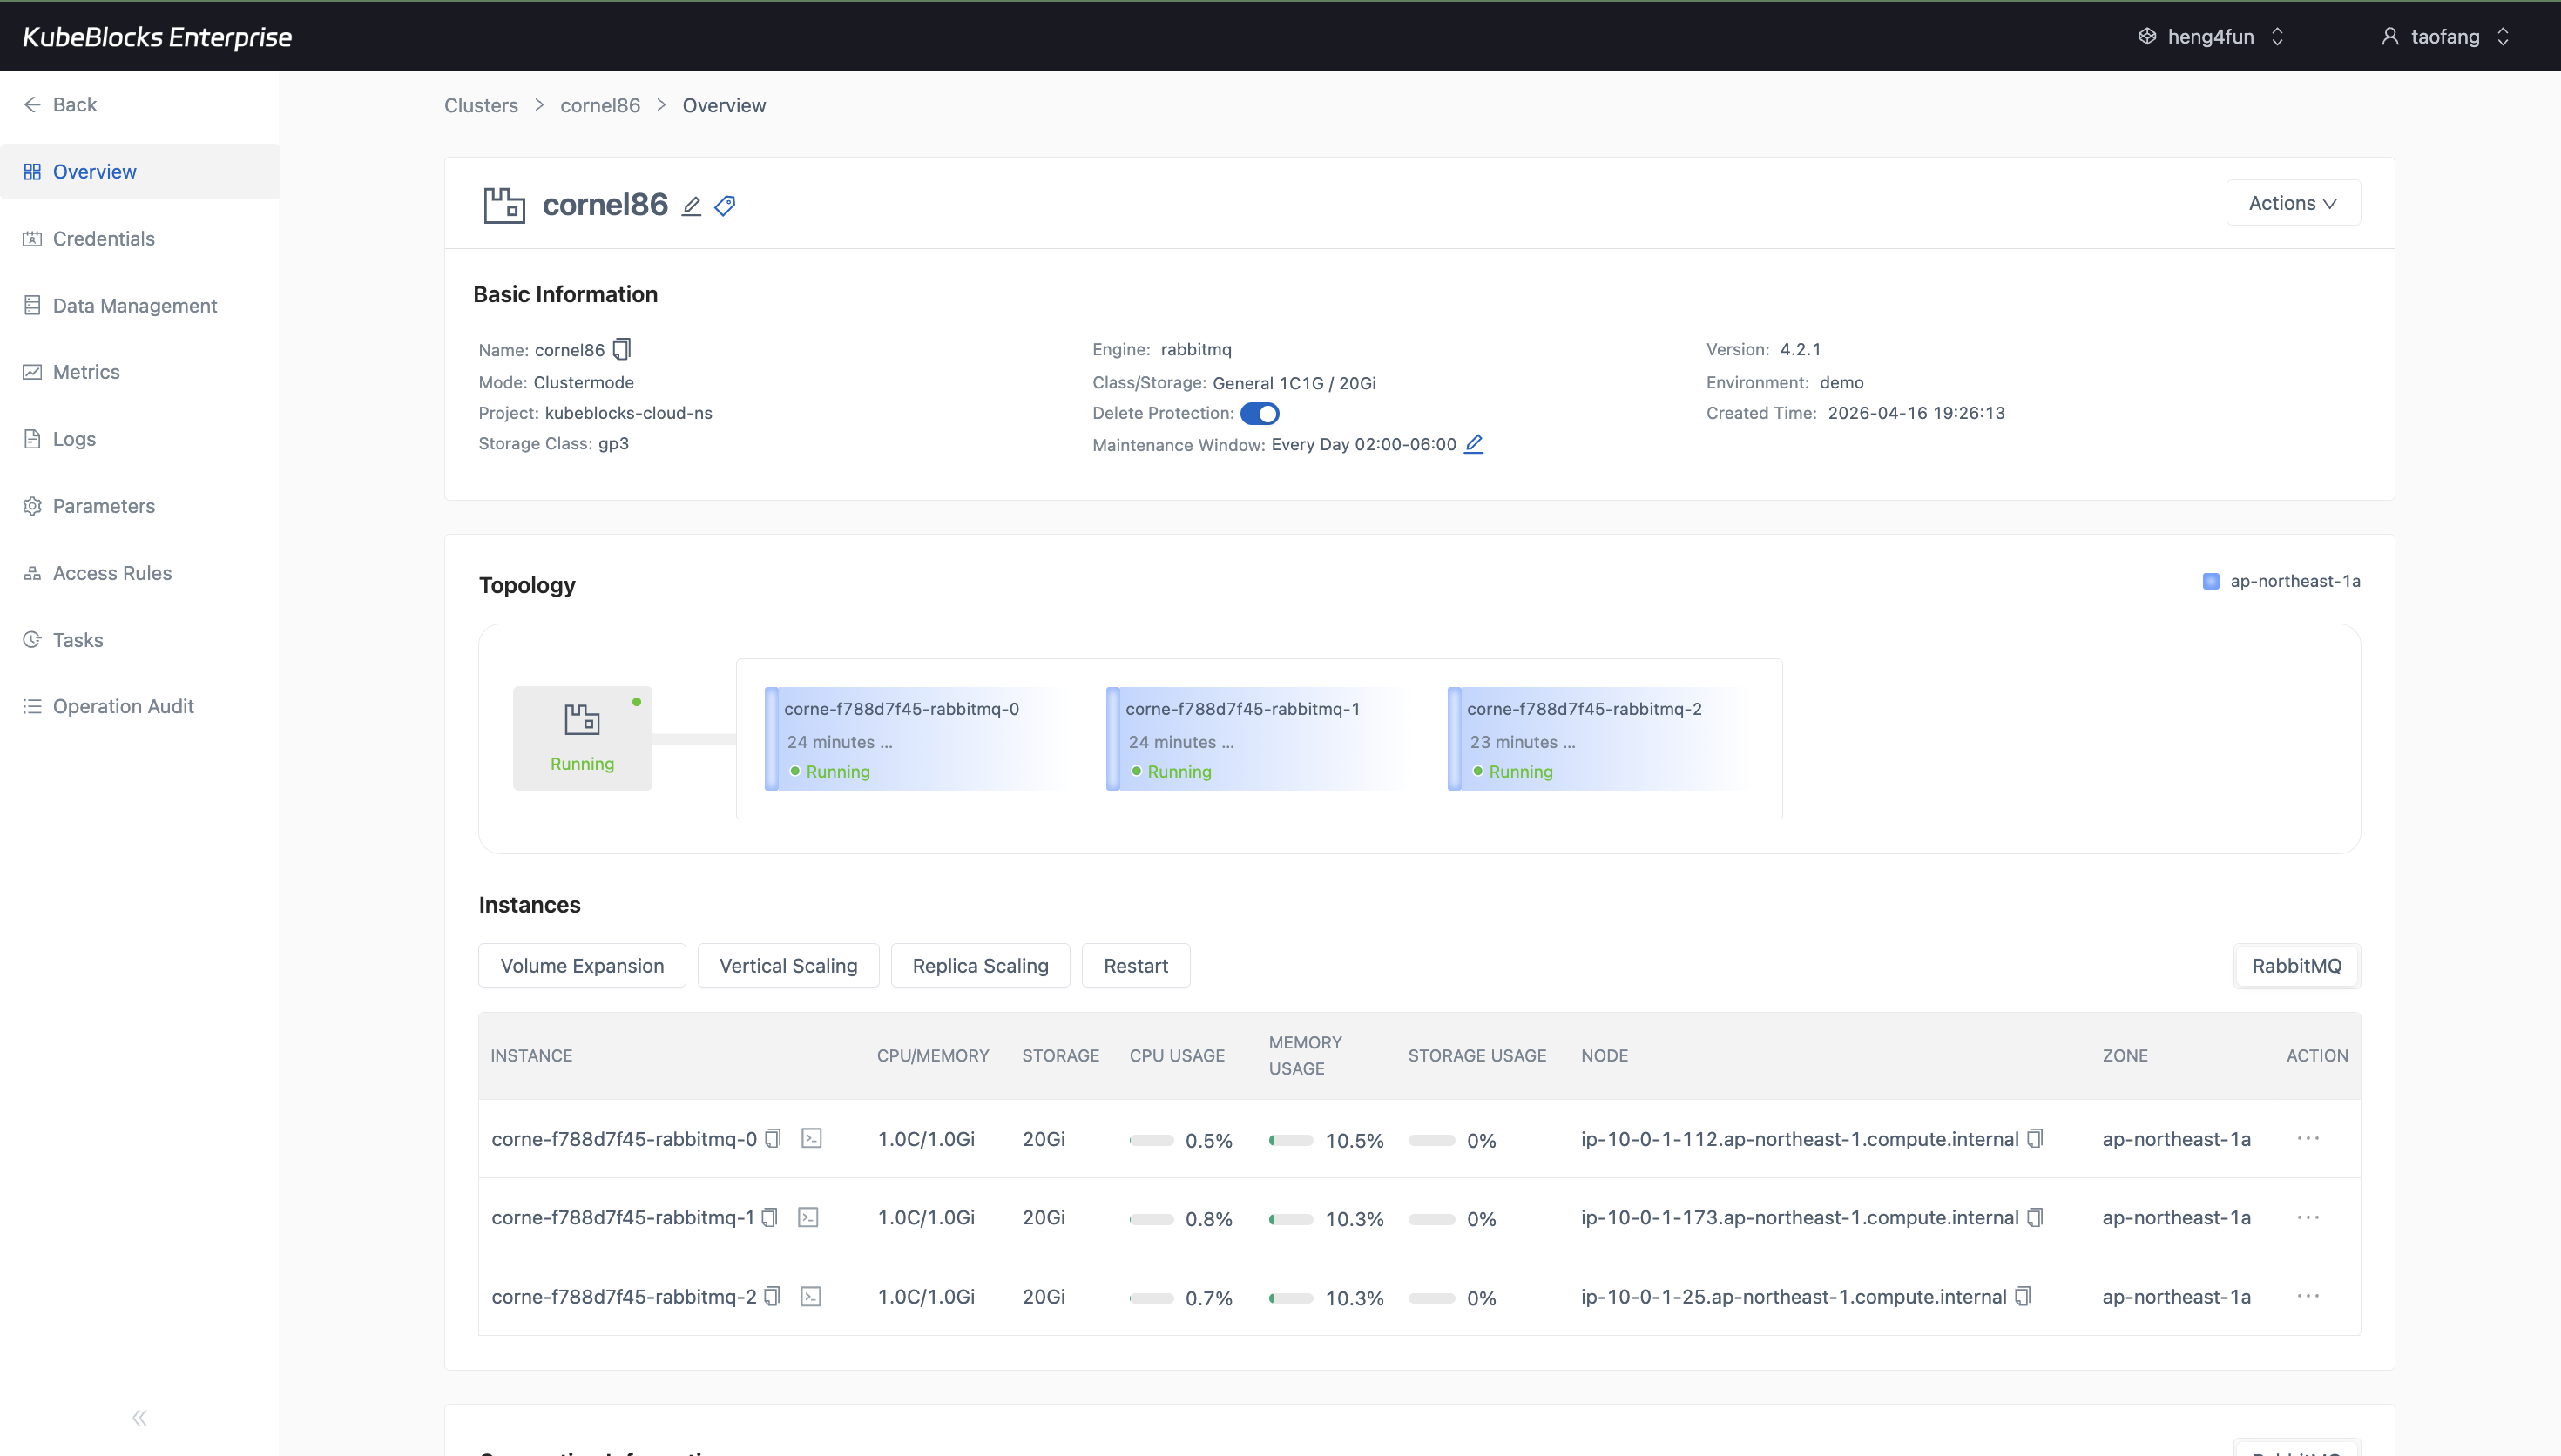Click the NODE column header
Viewport: 2561px width, 1456px height.
(1604, 1056)
